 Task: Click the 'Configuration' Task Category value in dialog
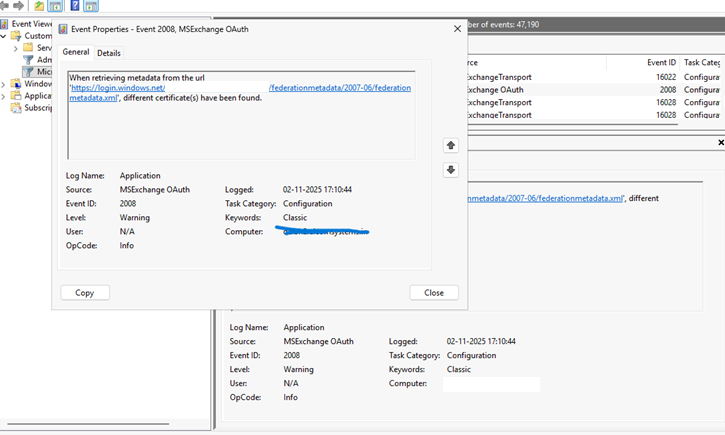[x=307, y=203]
